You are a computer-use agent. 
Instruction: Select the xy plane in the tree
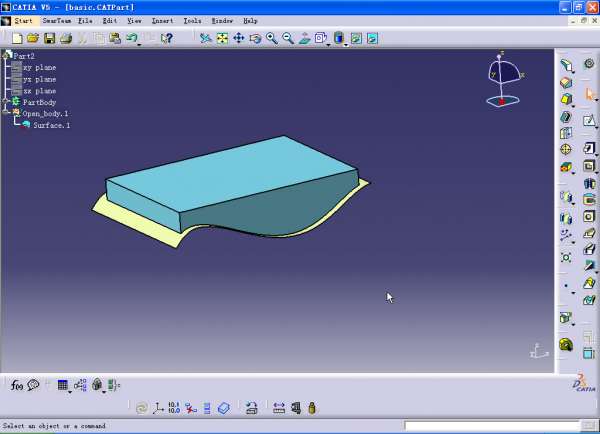39,67
